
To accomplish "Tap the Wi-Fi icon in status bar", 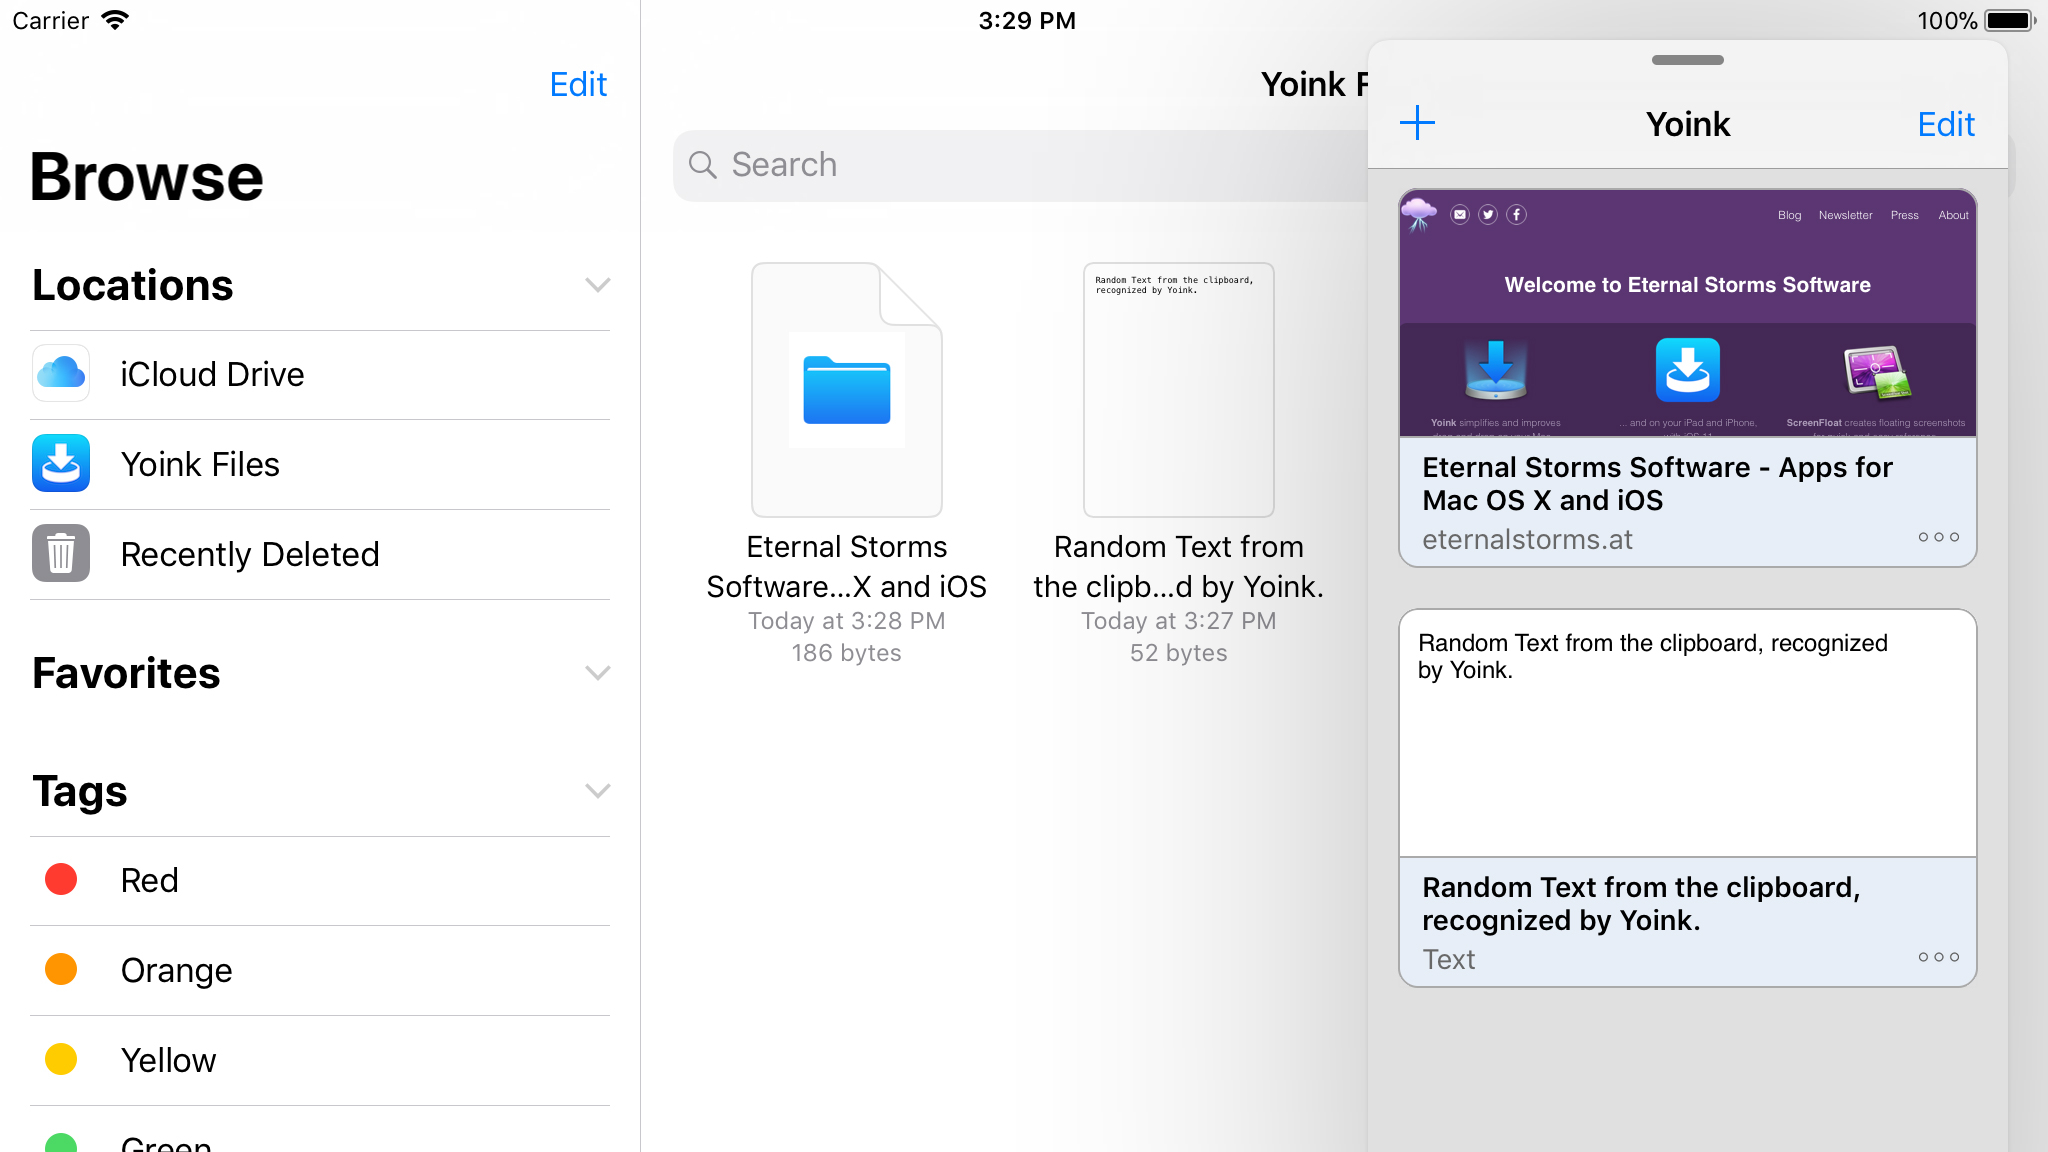I will (x=115, y=20).
